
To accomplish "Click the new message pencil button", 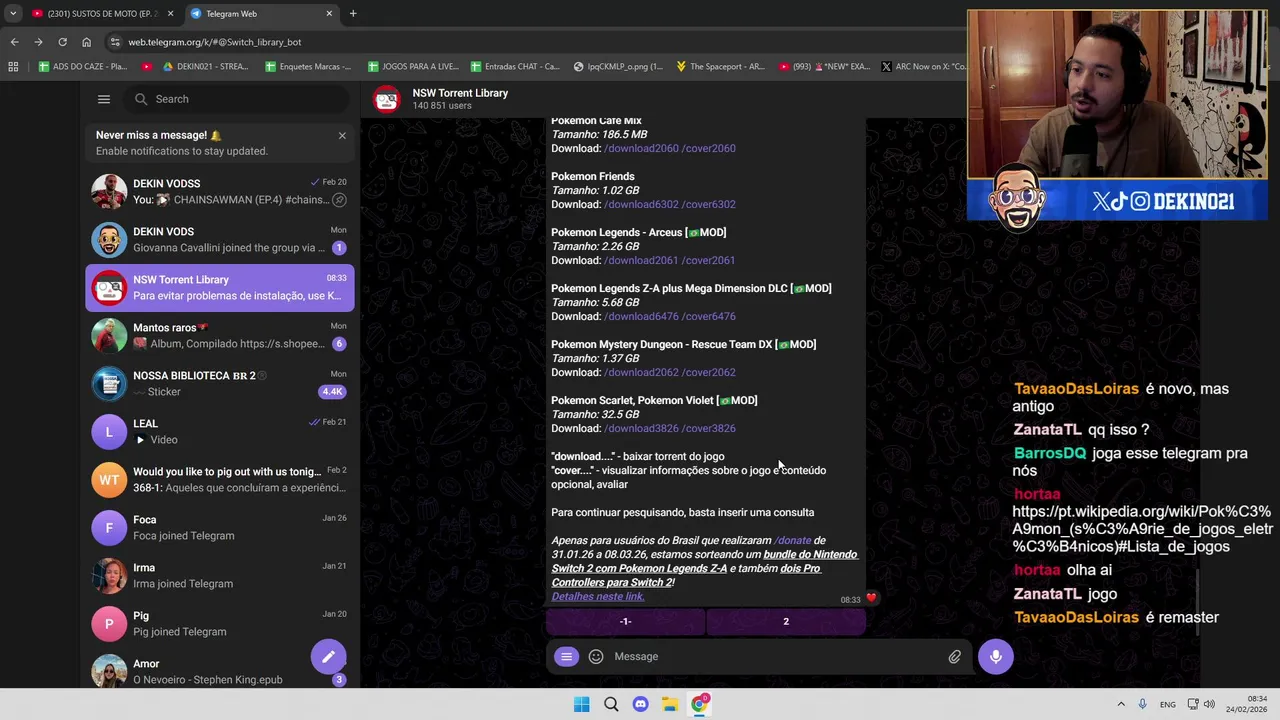I will (x=328, y=657).
